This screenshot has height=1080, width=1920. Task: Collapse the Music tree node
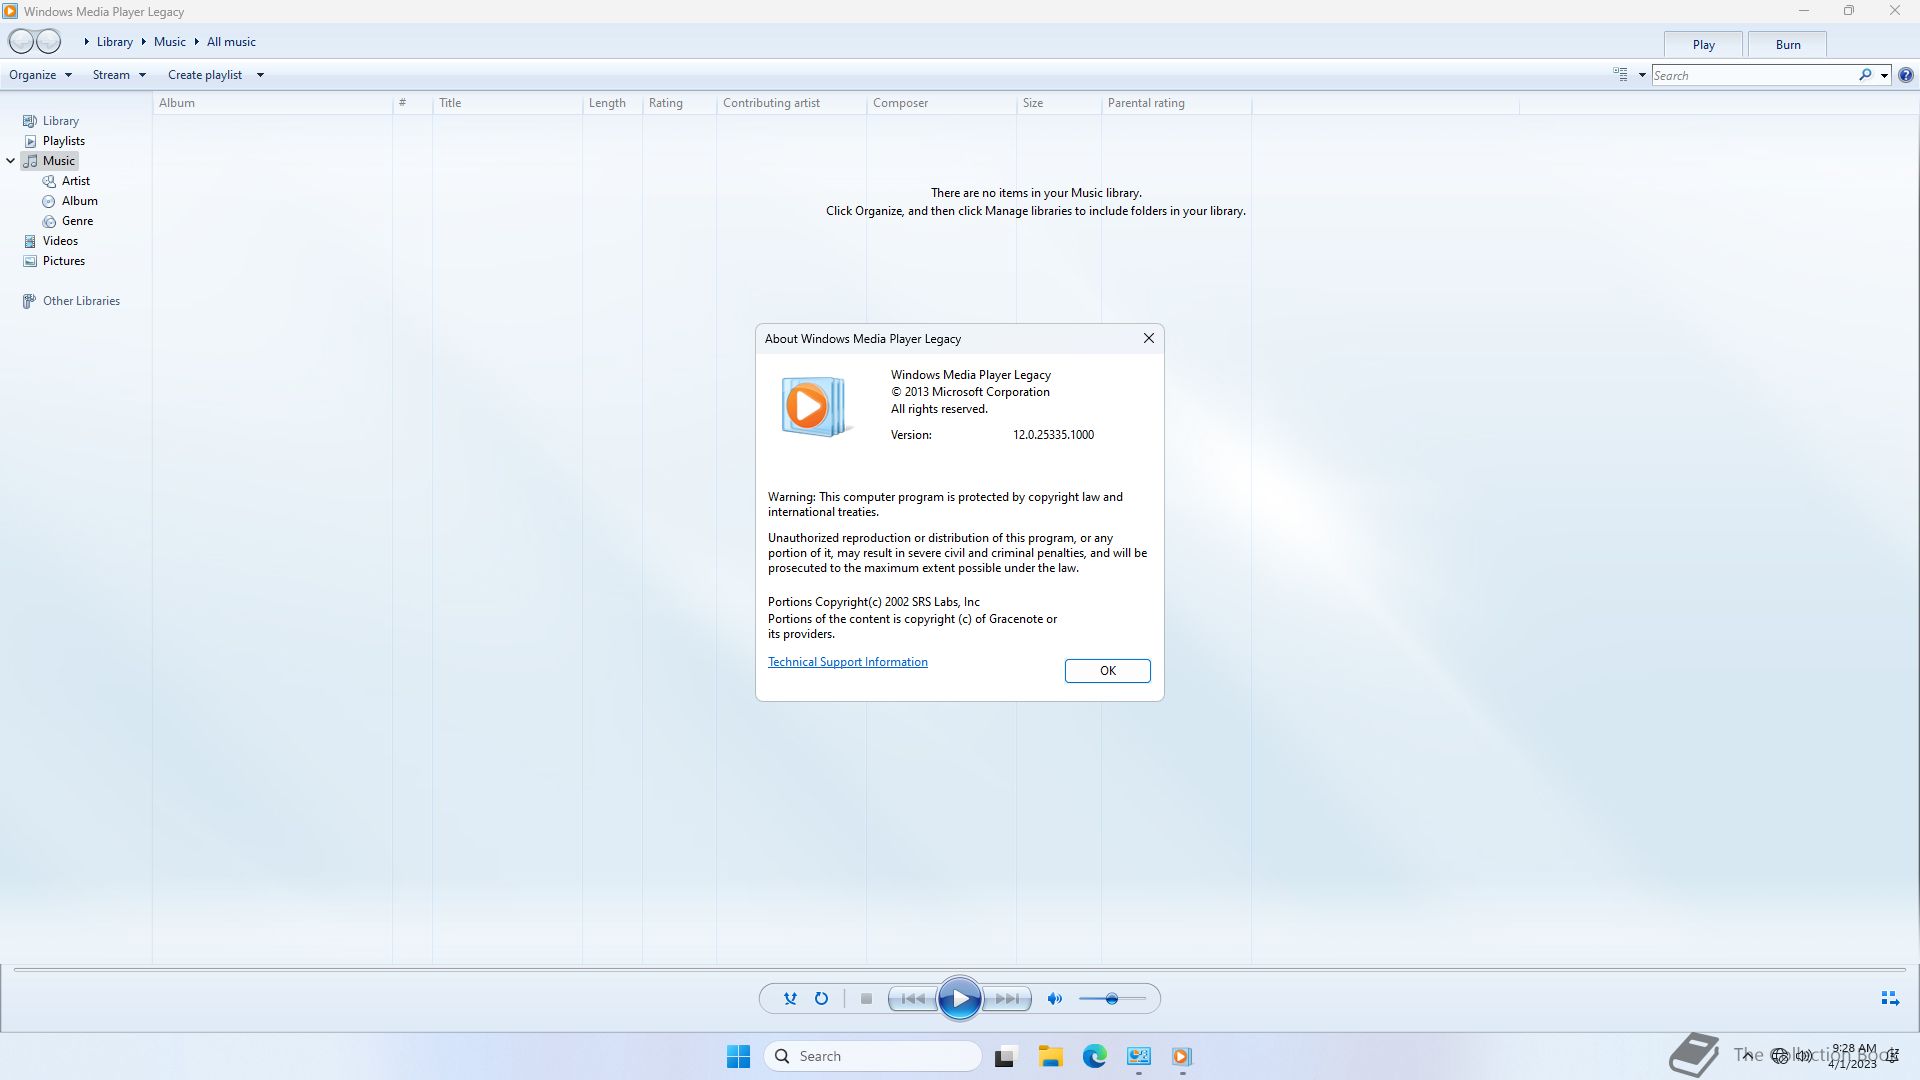coord(11,161)
